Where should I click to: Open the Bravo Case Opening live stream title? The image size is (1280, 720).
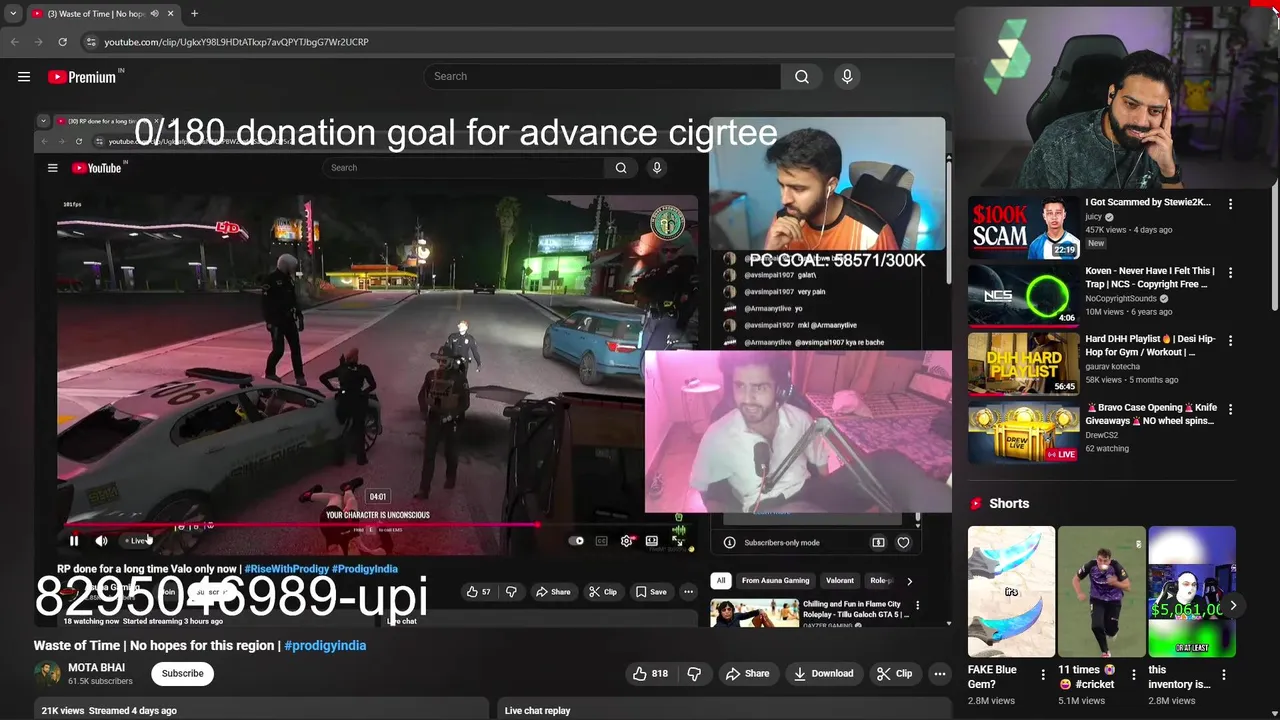[1151, 414]
